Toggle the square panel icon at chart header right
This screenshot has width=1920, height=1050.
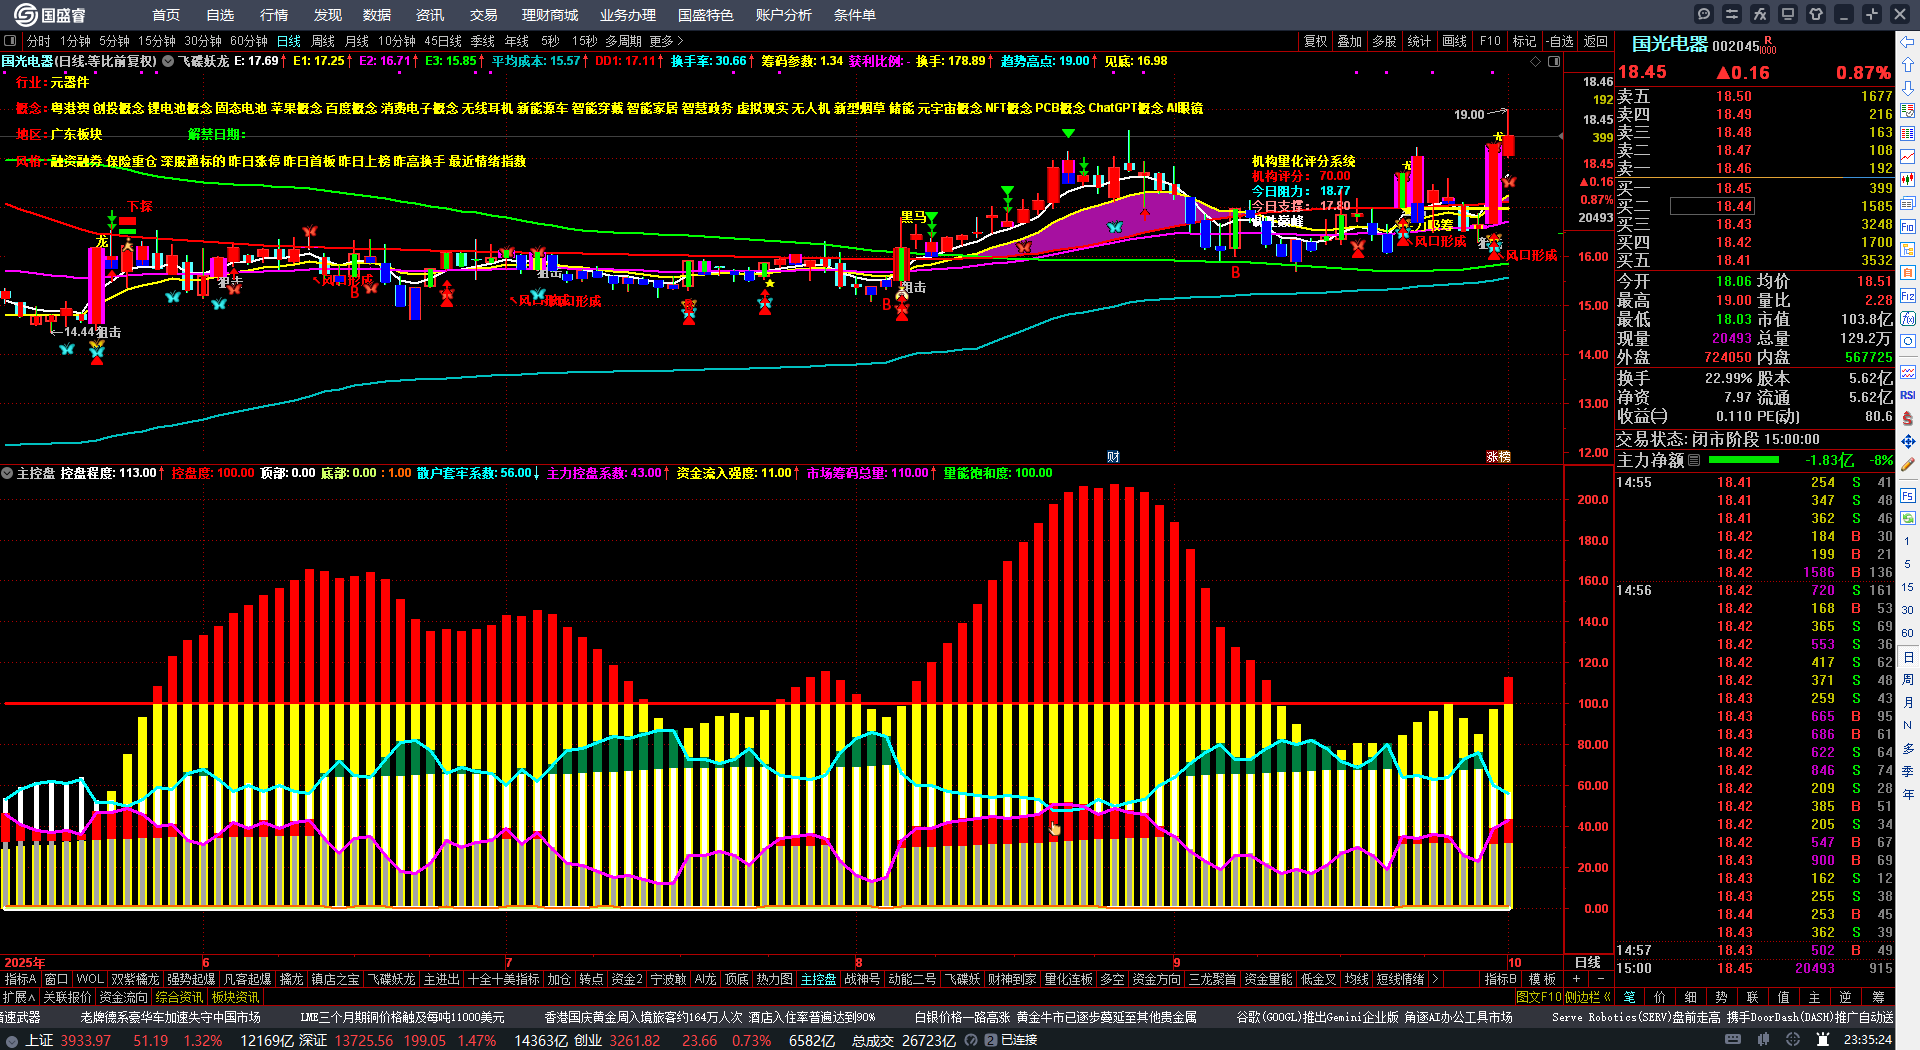click(1554, 61)
